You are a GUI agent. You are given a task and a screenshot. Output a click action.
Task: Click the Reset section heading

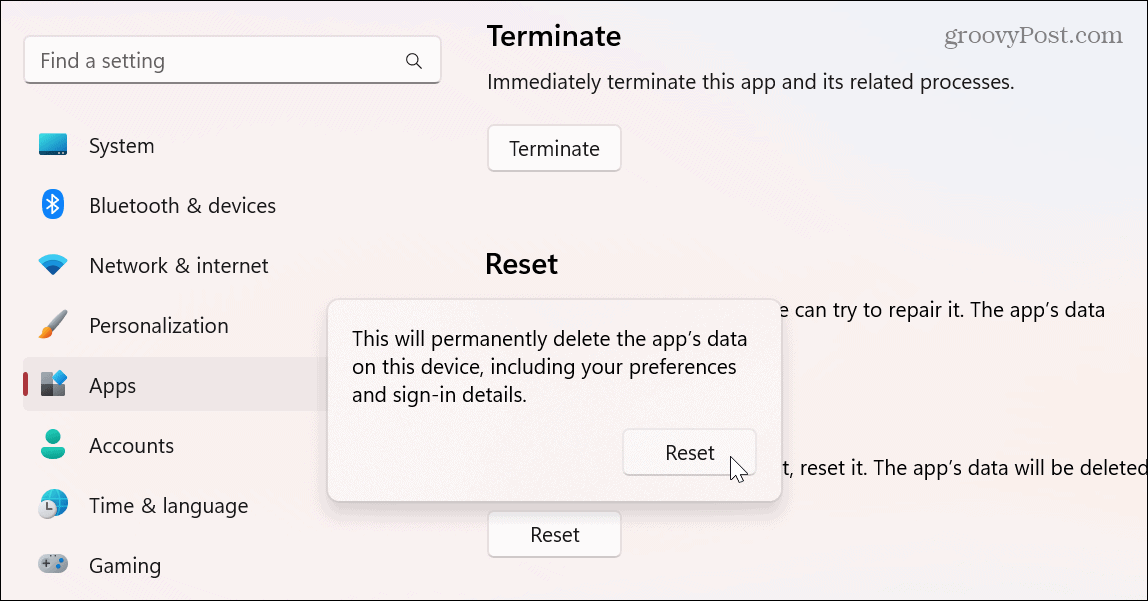521,264
